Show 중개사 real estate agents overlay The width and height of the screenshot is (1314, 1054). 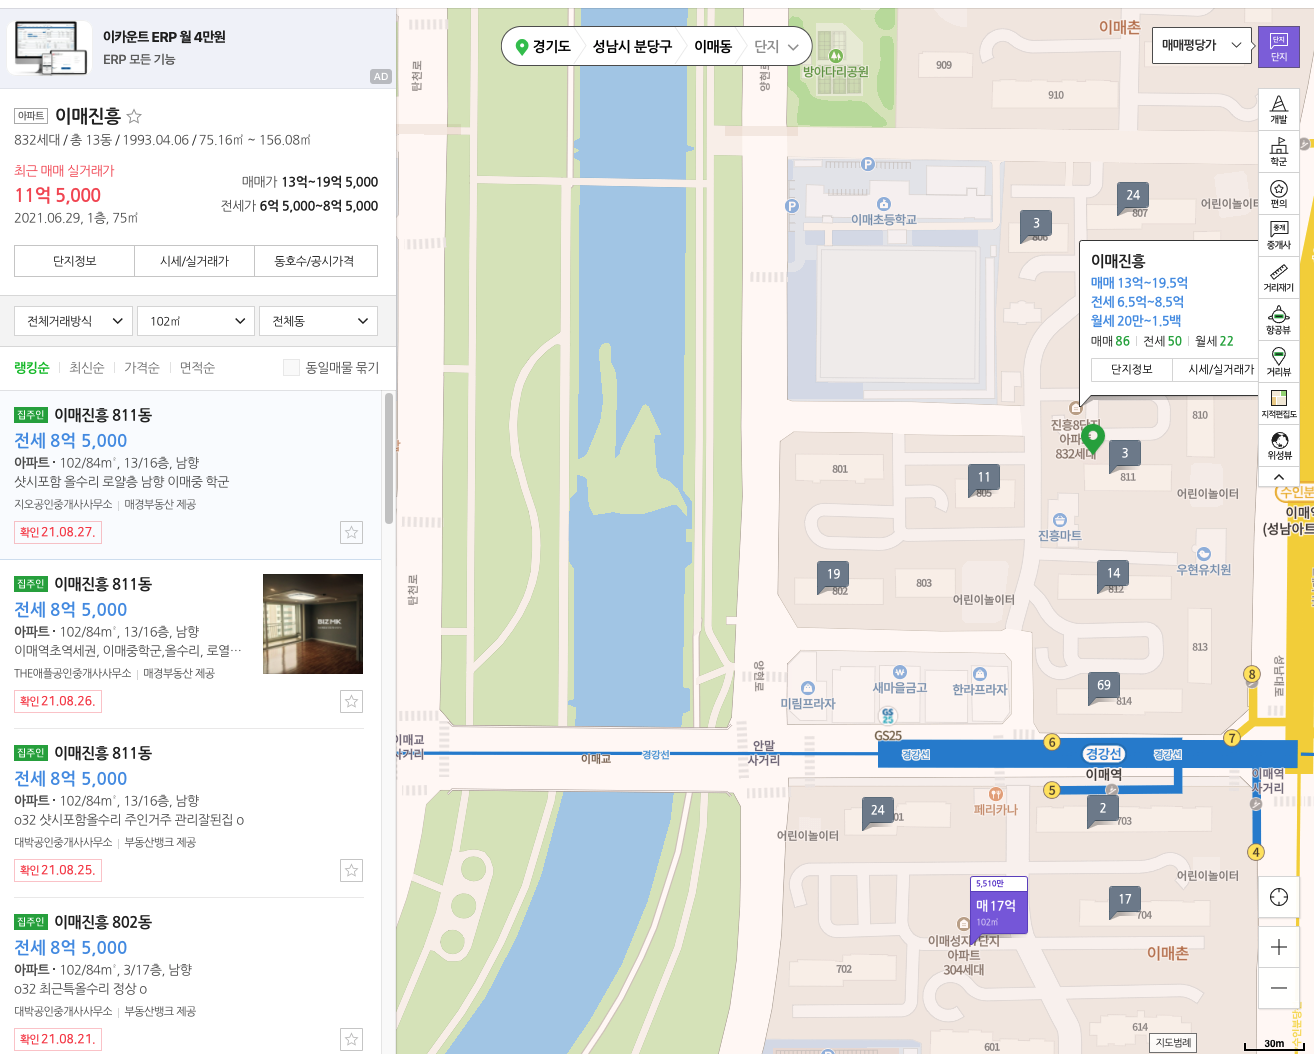tap(1279, 235)
